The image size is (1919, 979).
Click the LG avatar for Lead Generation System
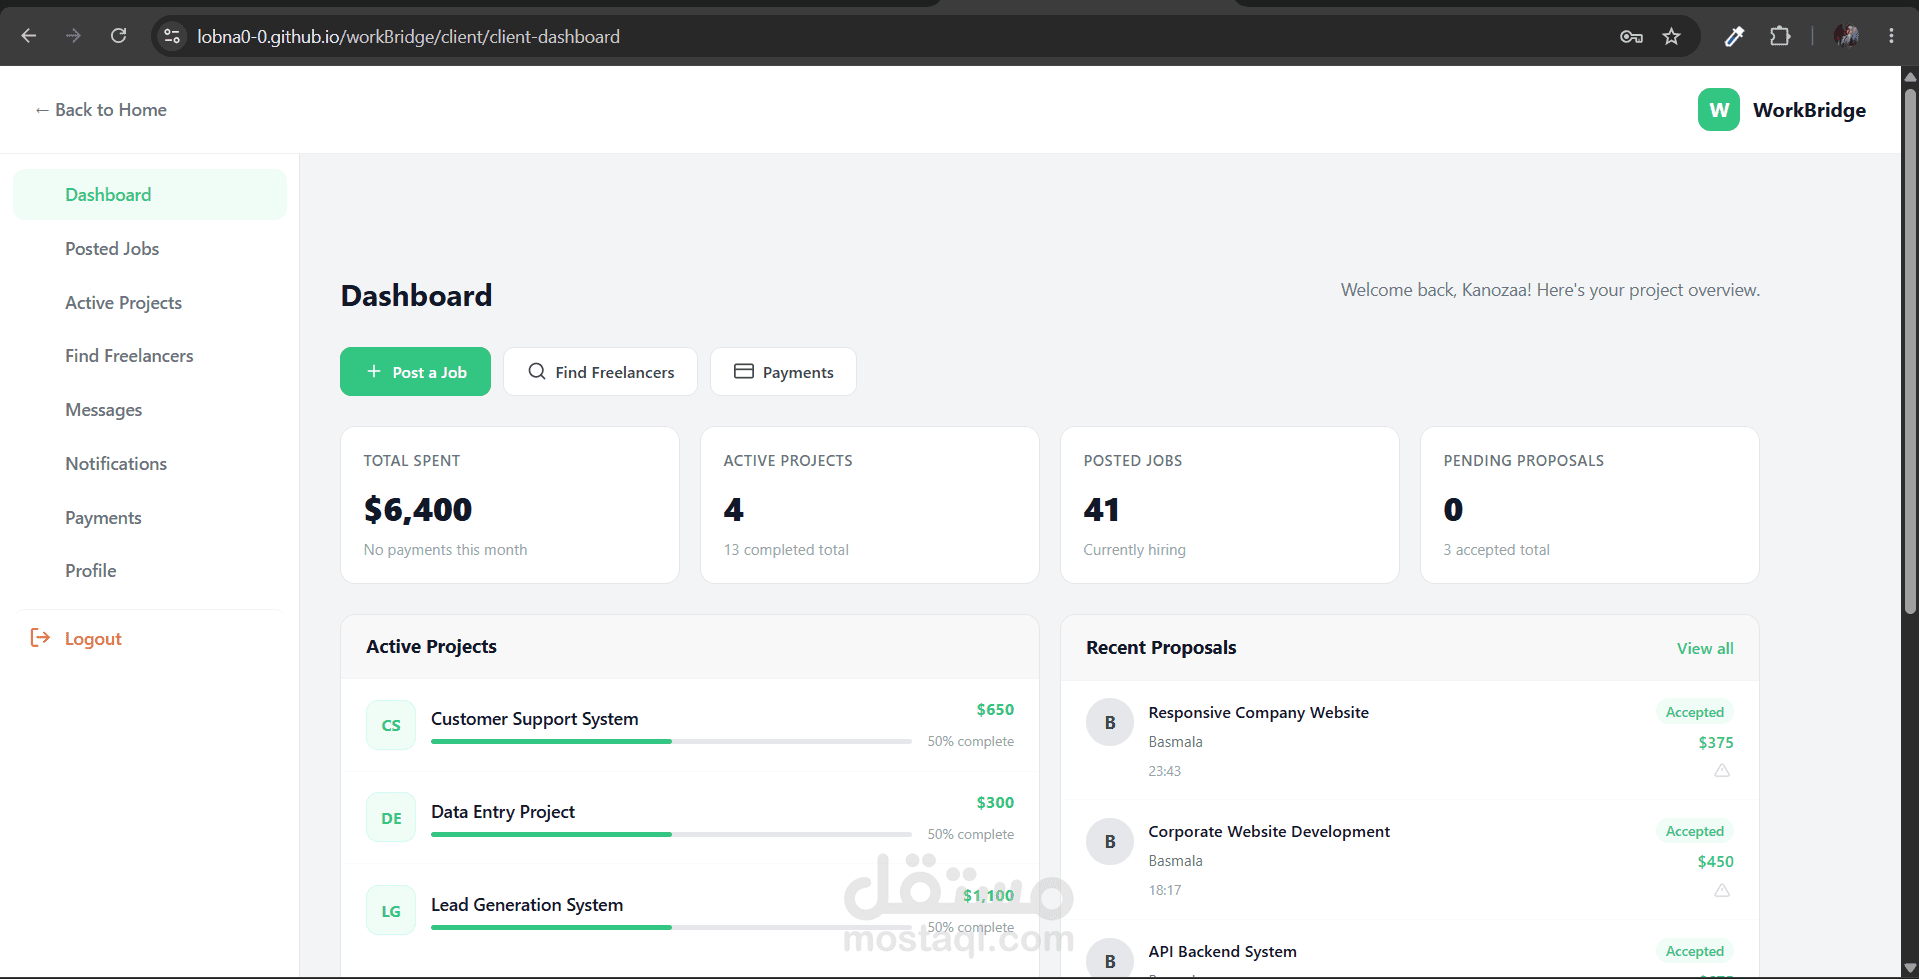(391, 911)
